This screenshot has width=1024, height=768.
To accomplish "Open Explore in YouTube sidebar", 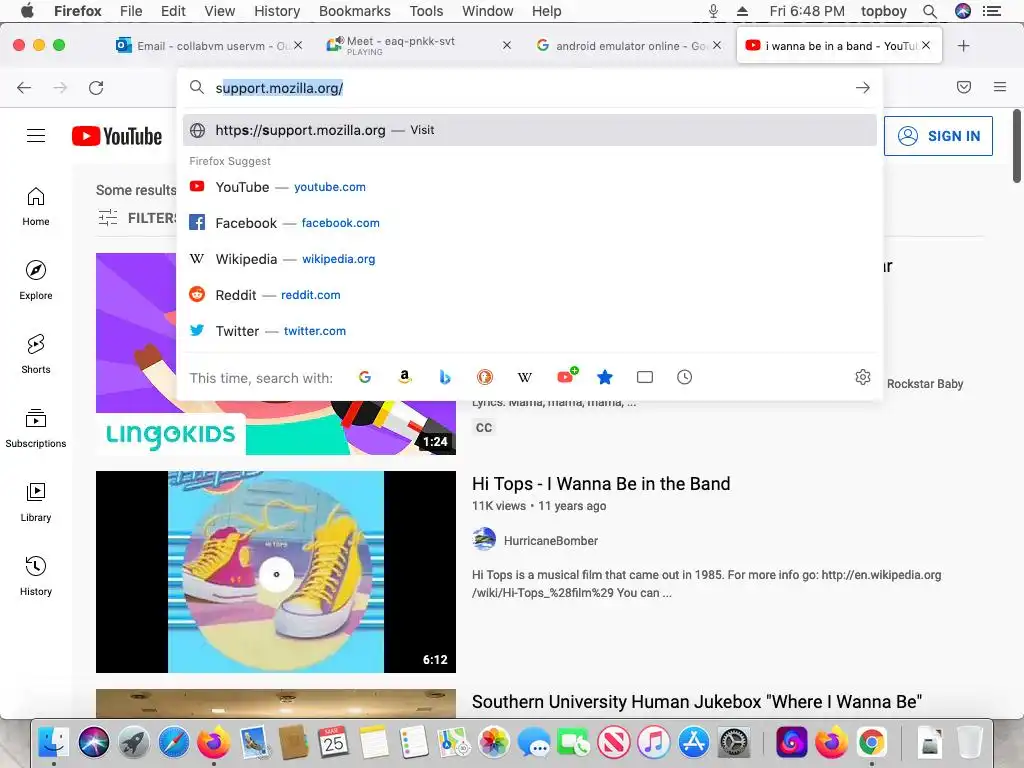I will [x=36, y=280].
